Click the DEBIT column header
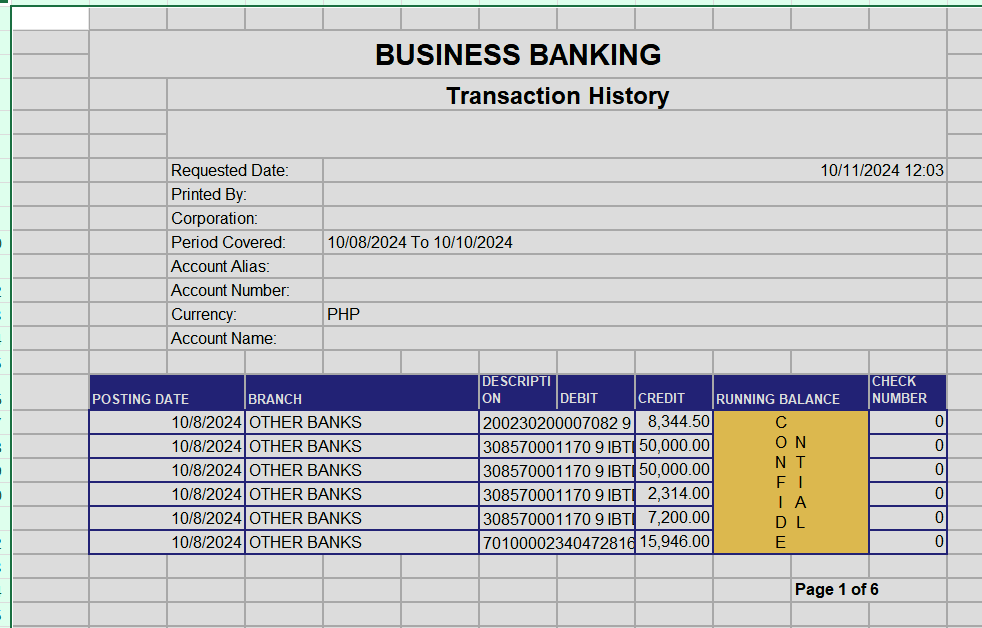The width and height of the screenshot is (982, 628). (596, 393)
